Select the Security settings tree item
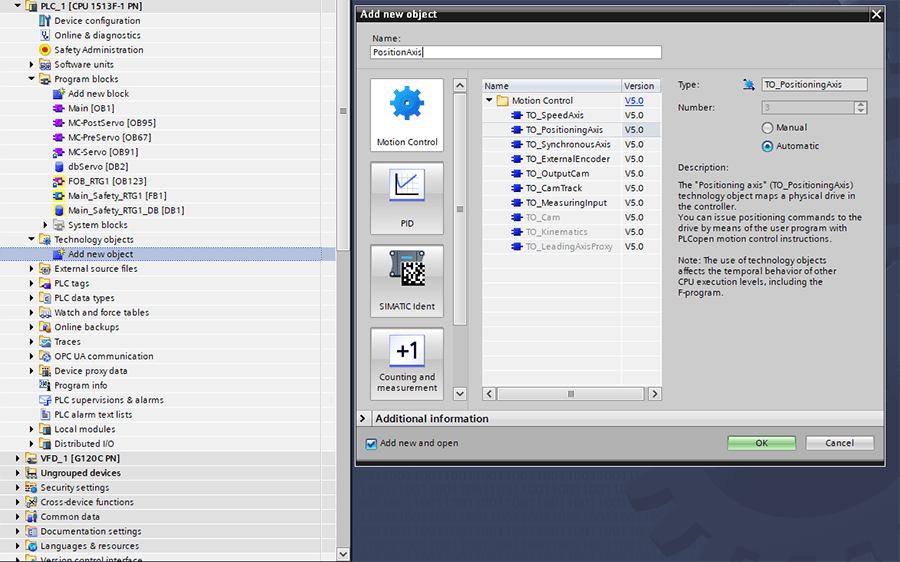The width and height of the screenshot is (900, 562). coord(75,487)
